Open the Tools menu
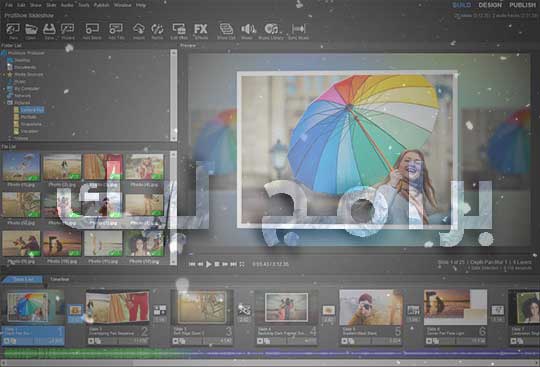The image size is (540, 367). (84, 5)
